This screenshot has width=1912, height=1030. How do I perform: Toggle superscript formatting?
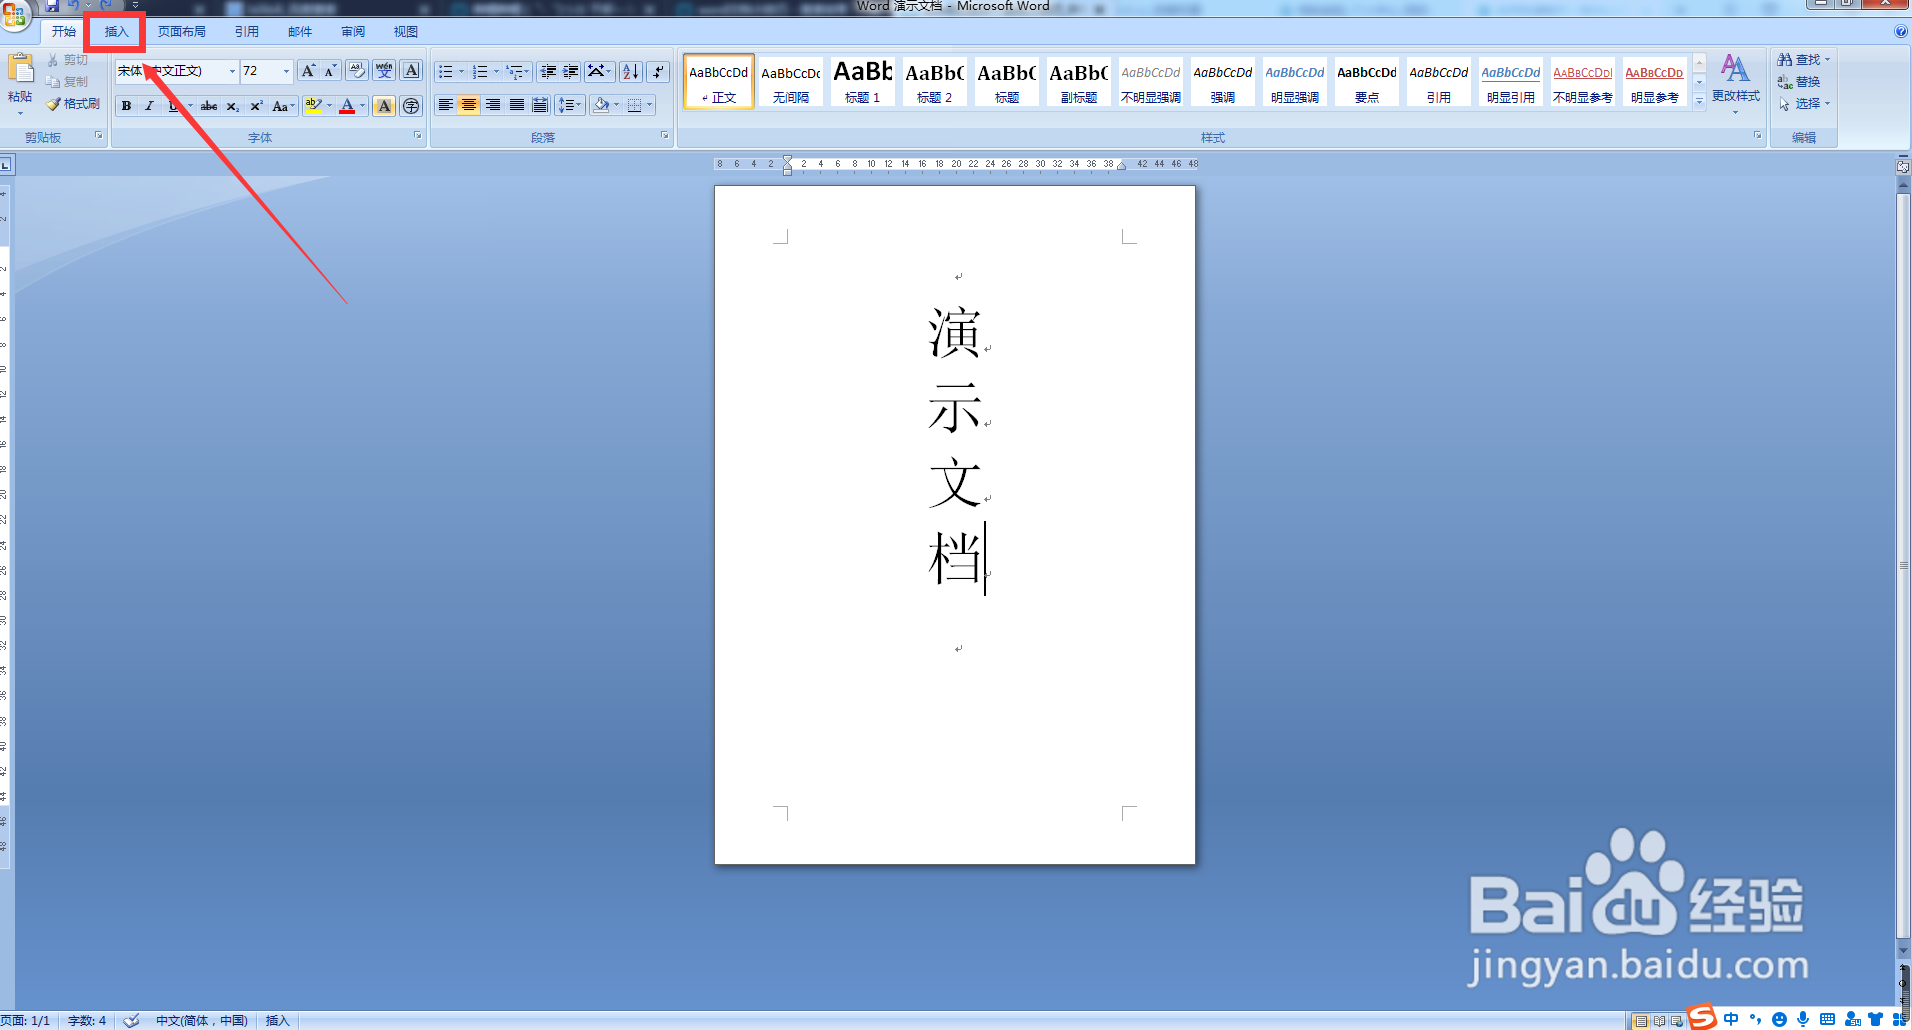[x=256, y=106]
